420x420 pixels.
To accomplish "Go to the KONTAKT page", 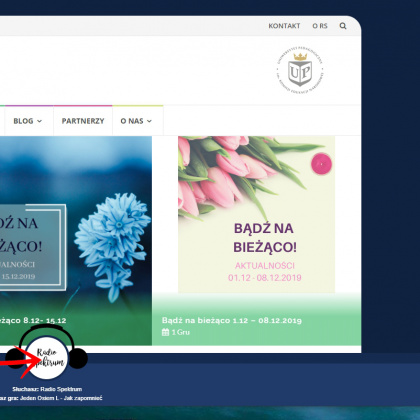I will pyautogui.click(x=284, y=26).
